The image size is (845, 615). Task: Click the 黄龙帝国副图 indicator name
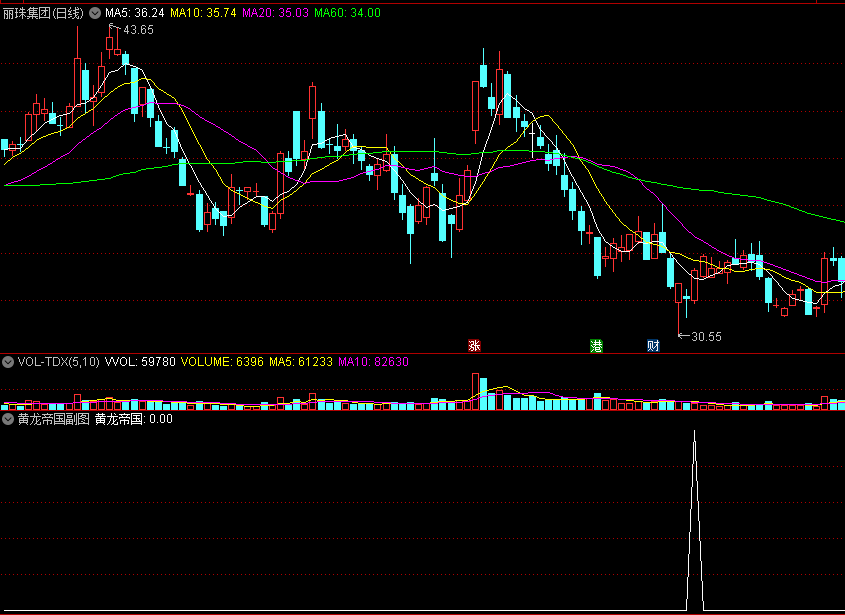(x=54, y=419)
